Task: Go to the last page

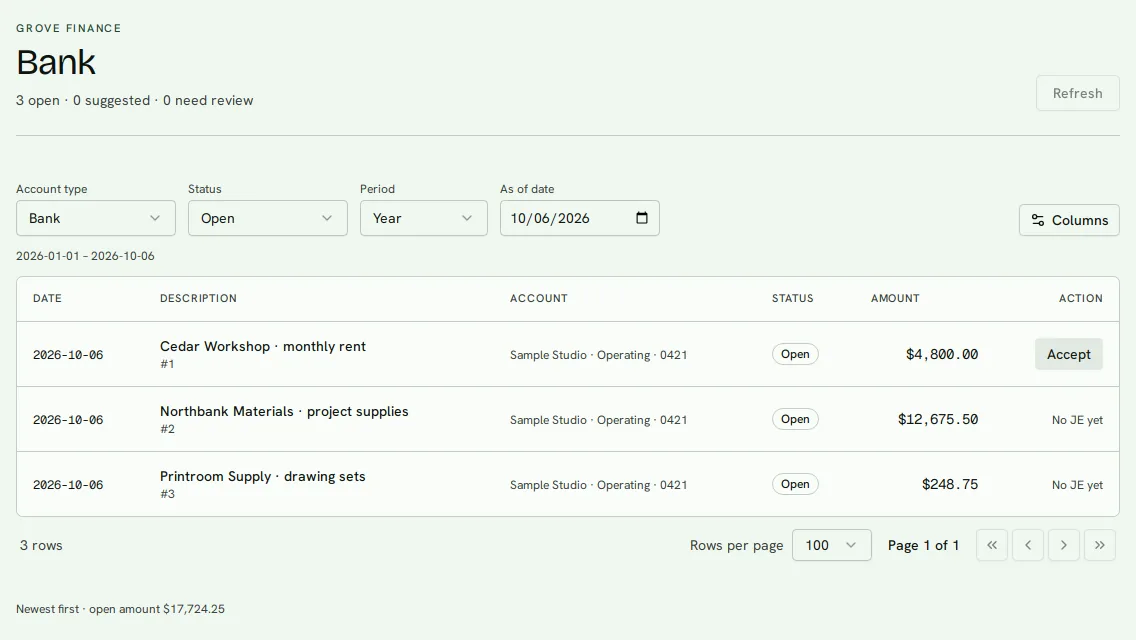Action: (1099, 545)
